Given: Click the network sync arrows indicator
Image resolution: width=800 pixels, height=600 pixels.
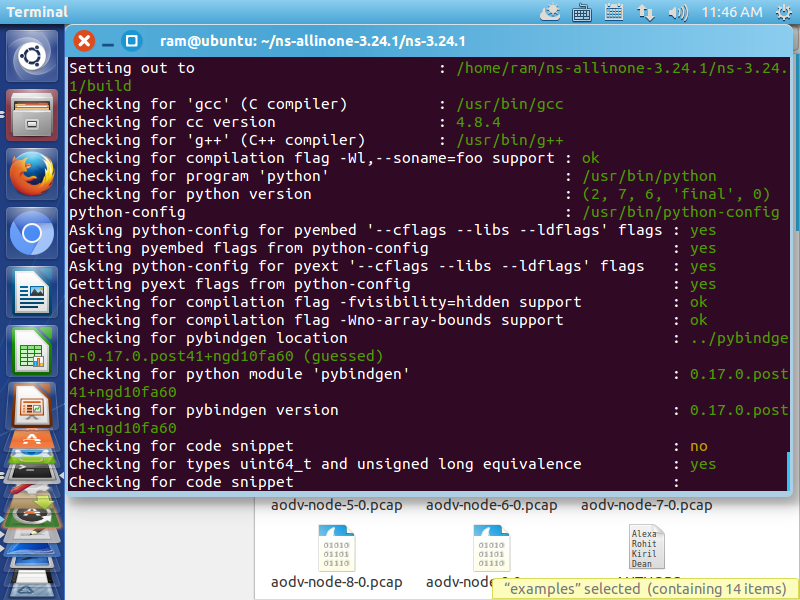Looking at the screenshot, I should [x=646, y=12].
